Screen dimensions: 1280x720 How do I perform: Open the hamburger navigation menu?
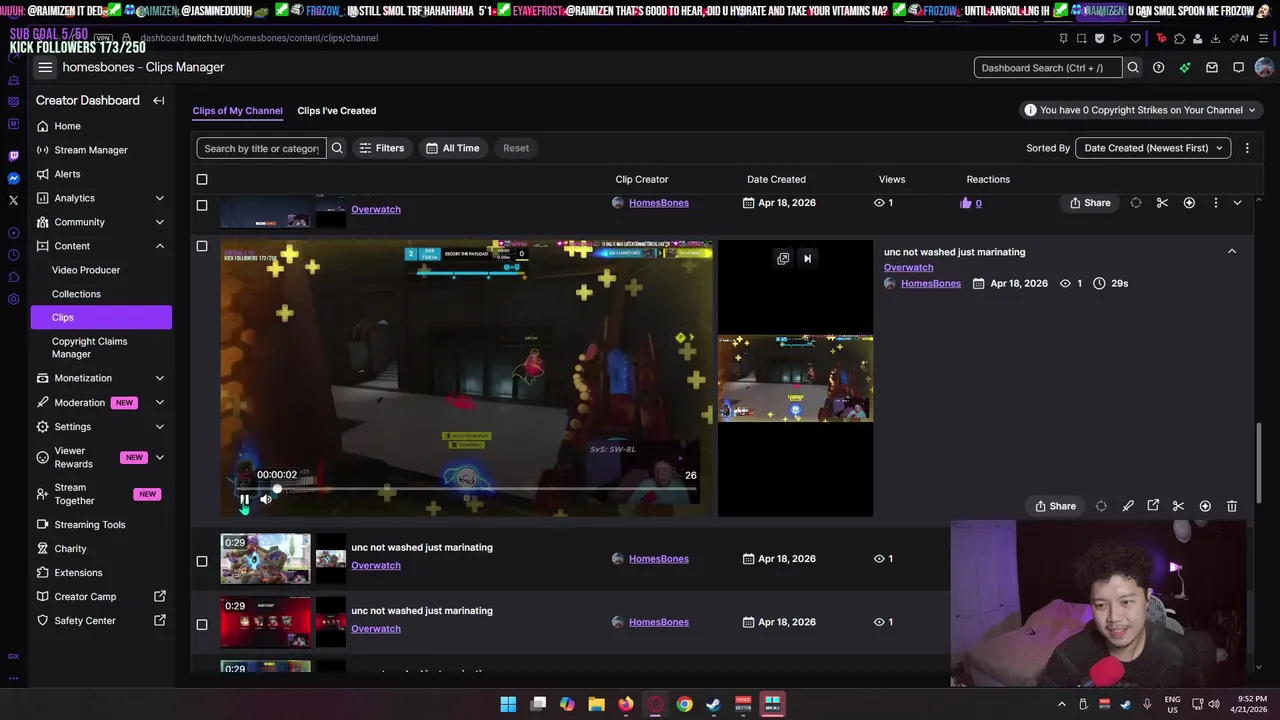click(45, 67)
